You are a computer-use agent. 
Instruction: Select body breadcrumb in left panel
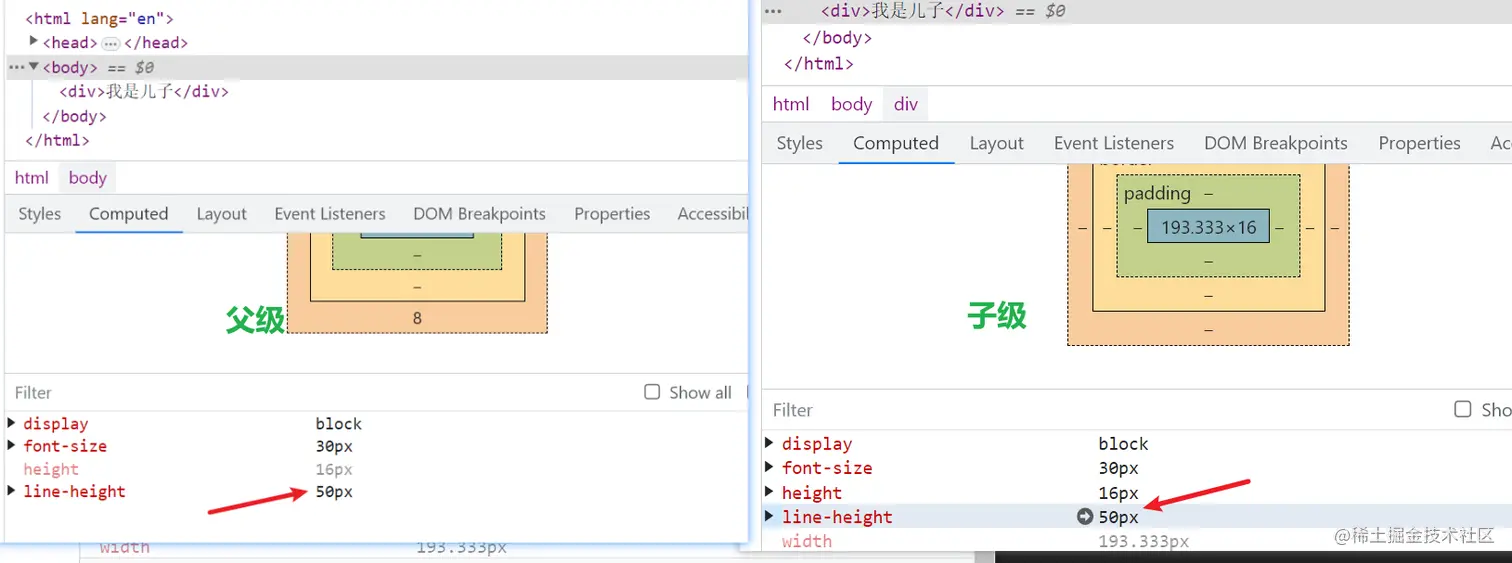point(88,178)
